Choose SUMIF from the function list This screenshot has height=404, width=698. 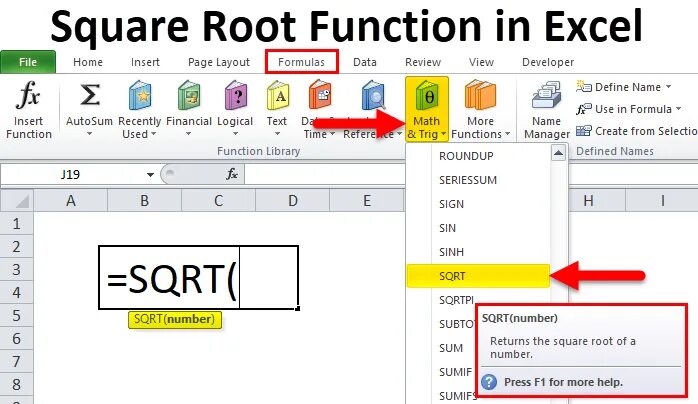(455, 372)
